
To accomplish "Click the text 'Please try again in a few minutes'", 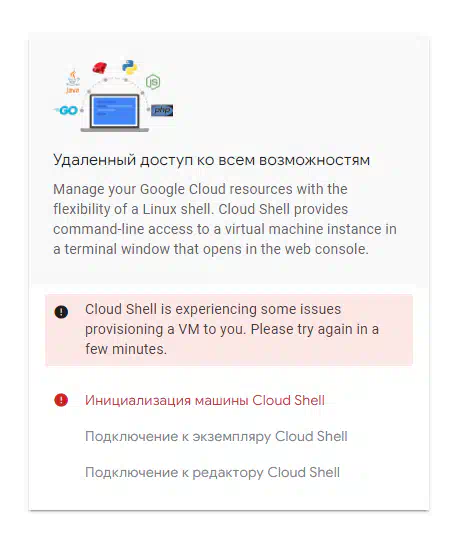I will point(232,339).
